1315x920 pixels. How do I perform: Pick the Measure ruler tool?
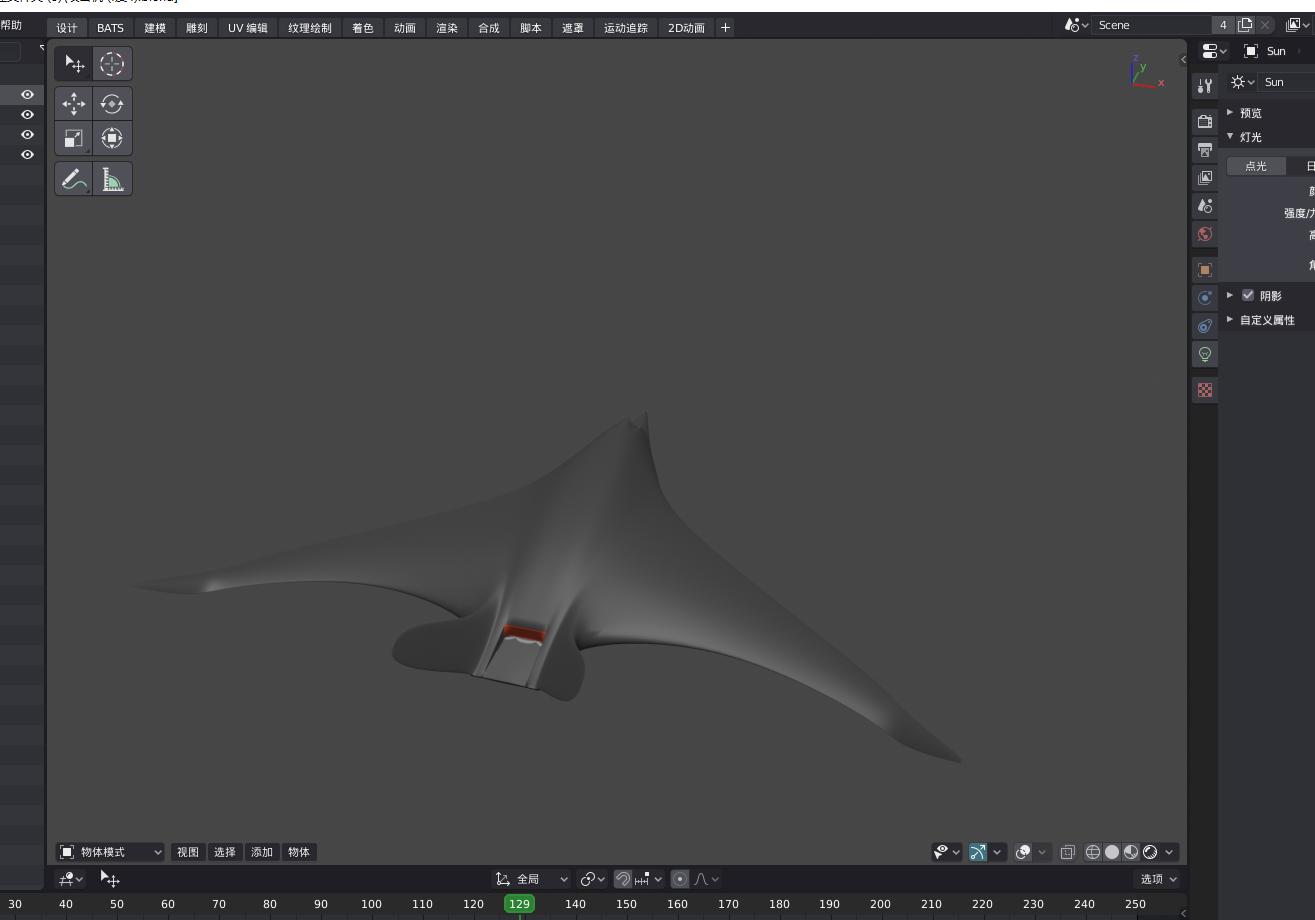[x=112, y=179]
